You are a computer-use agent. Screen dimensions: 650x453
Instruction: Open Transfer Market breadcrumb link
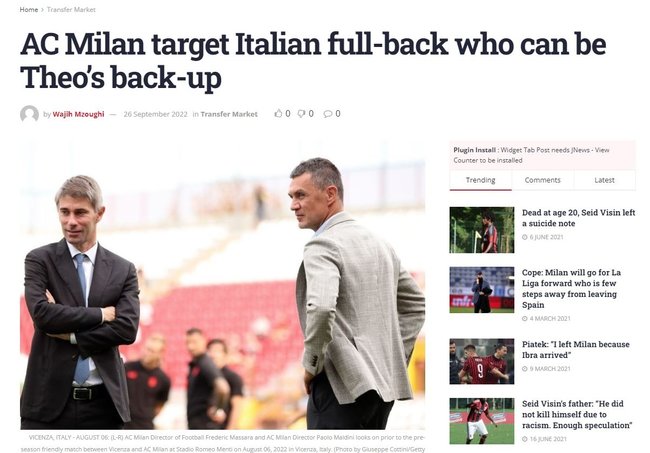click(x=71, y=10)
